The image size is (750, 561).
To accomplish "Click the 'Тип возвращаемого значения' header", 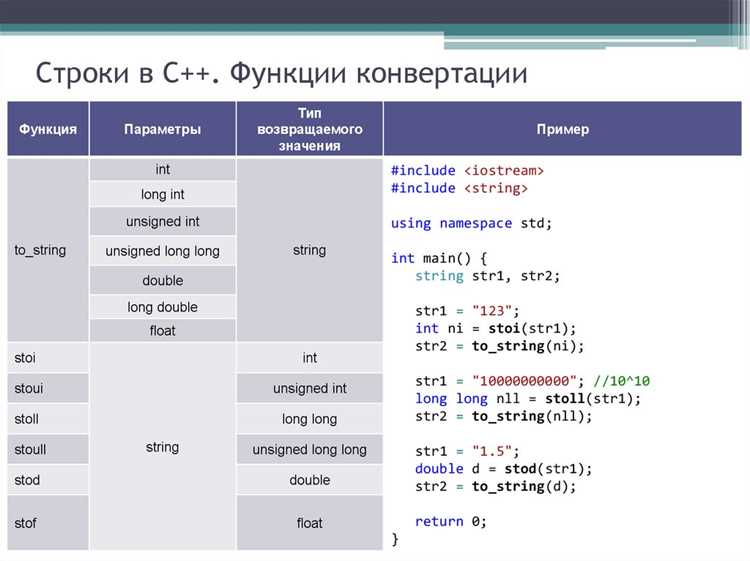I will pos(309,129).
